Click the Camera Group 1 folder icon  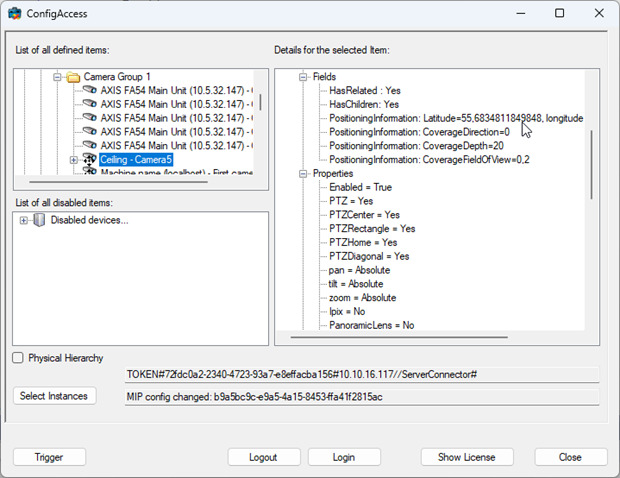(73, 77)
